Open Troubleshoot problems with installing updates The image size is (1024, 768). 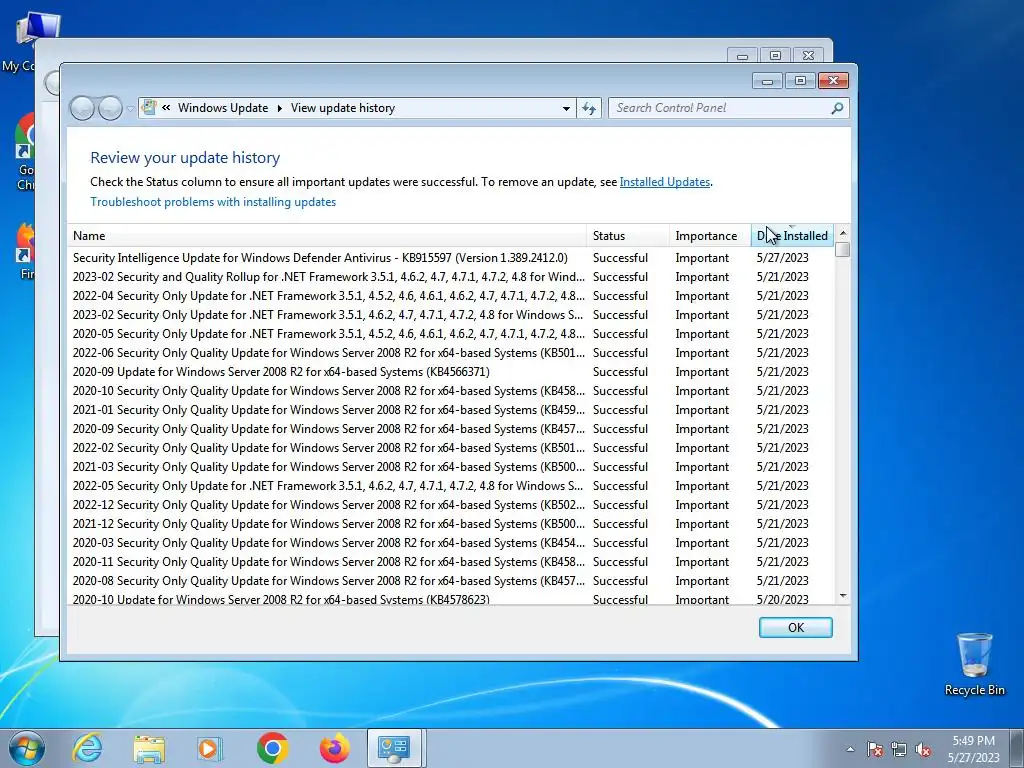click(x=213, y=202)
